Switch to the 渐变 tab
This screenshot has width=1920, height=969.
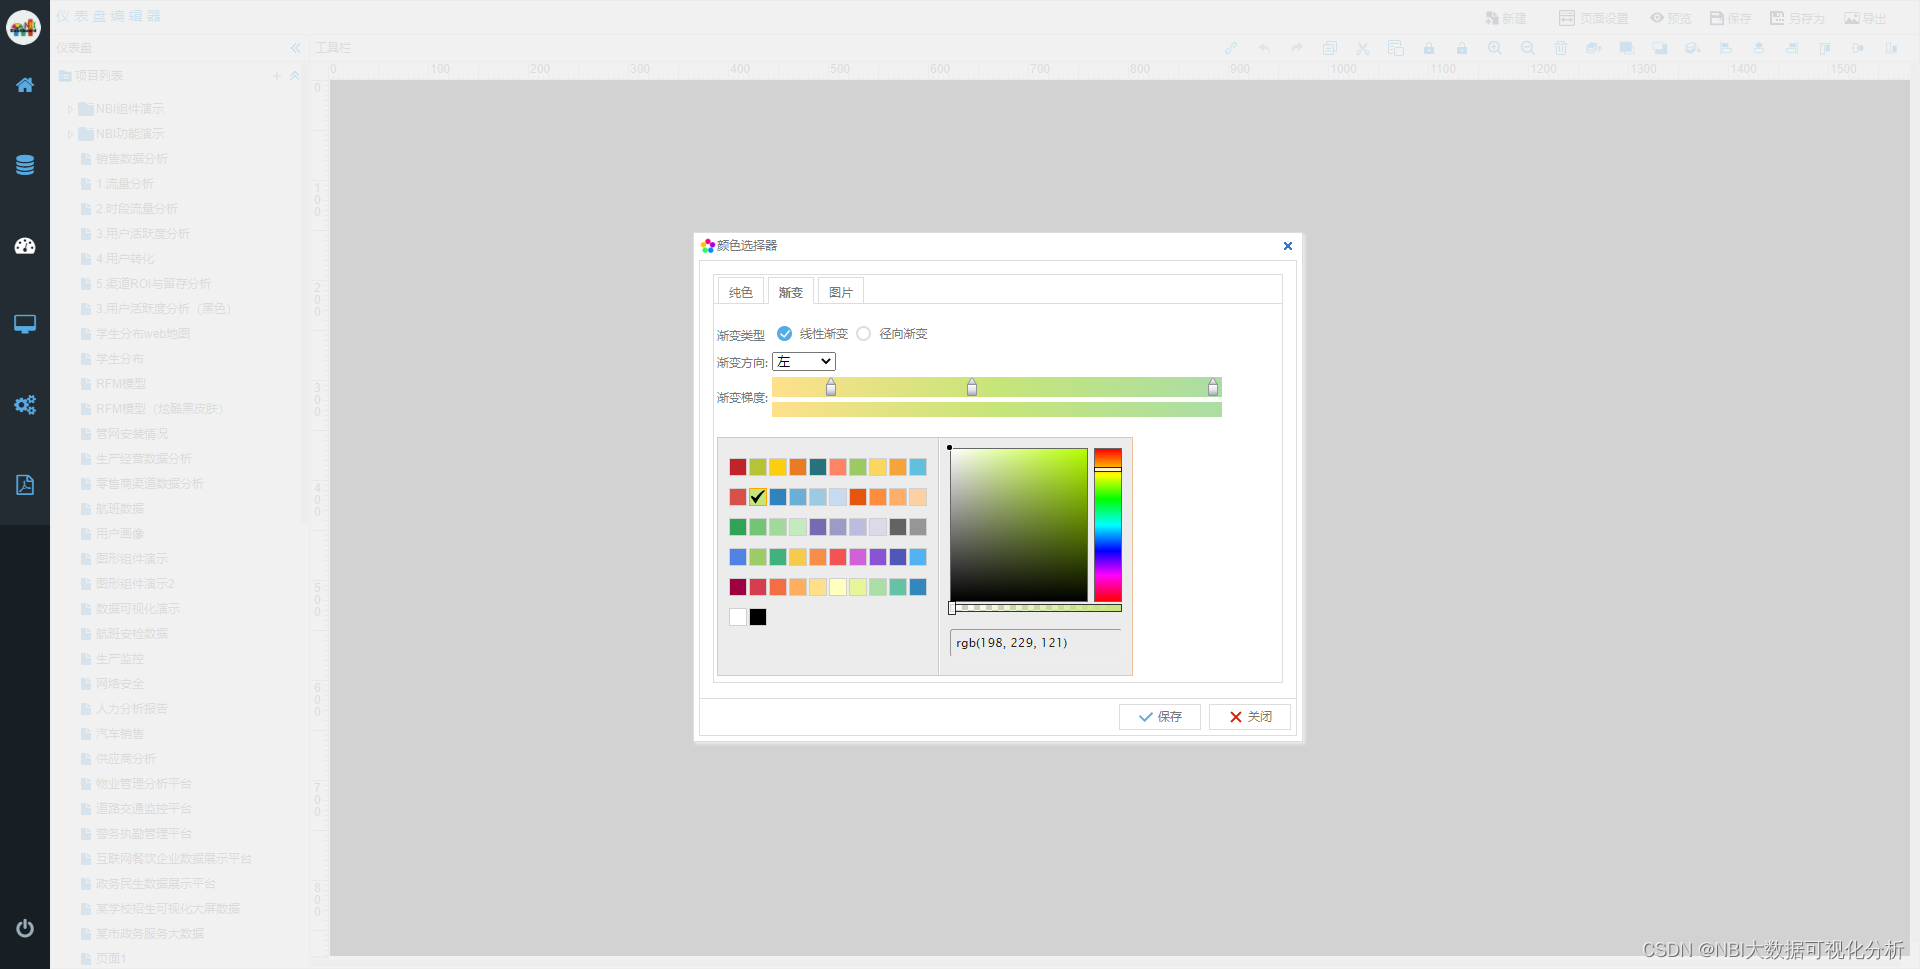pos(791,292)
